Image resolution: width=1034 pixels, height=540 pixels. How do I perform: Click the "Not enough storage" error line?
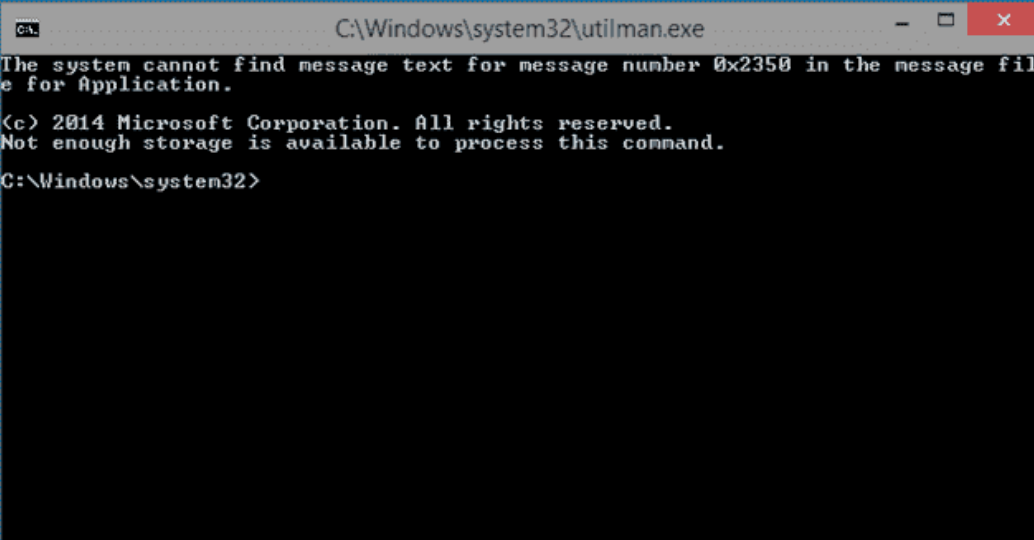click(x=363, y=143)
